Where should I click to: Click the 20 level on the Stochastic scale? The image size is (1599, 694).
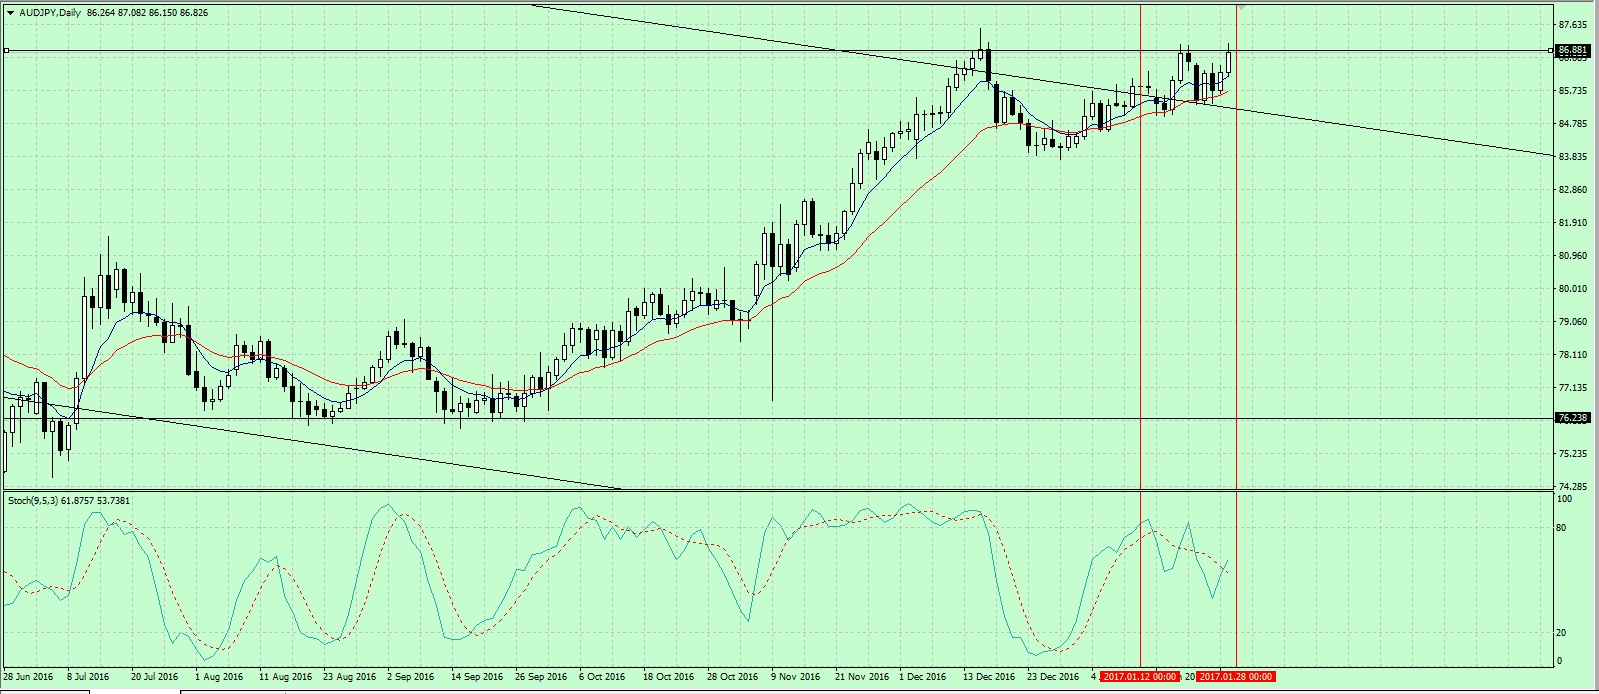(x=1563, y=633)
